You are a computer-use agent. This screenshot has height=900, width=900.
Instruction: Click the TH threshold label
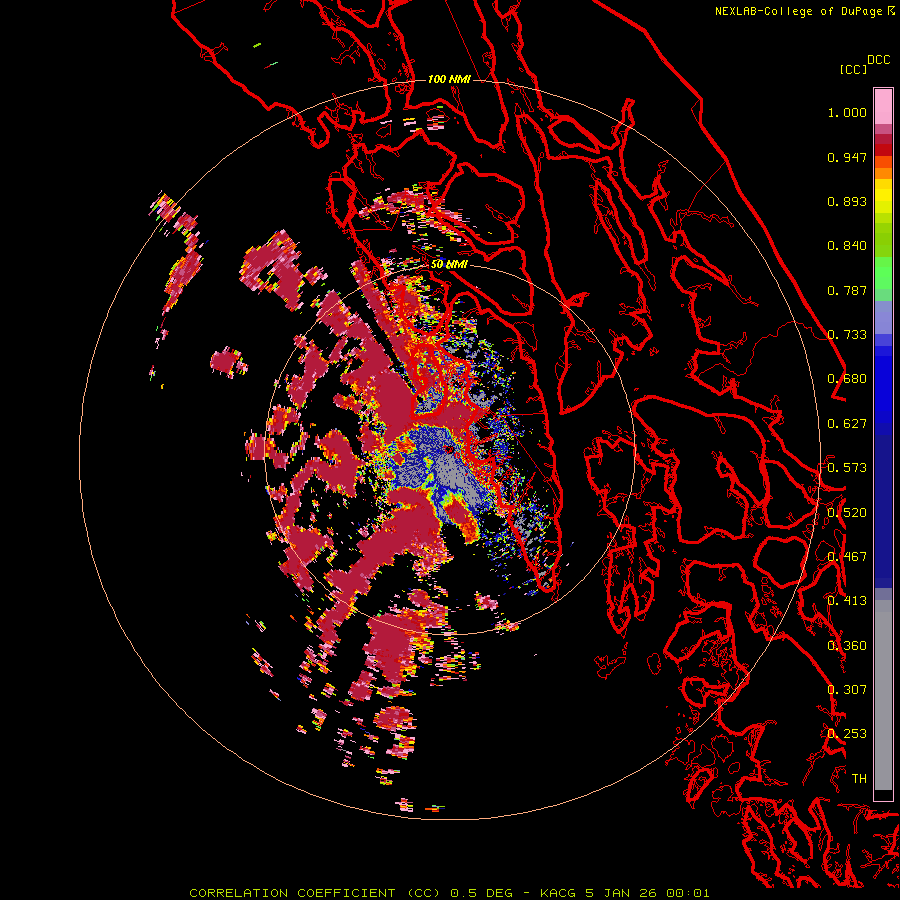859,779
